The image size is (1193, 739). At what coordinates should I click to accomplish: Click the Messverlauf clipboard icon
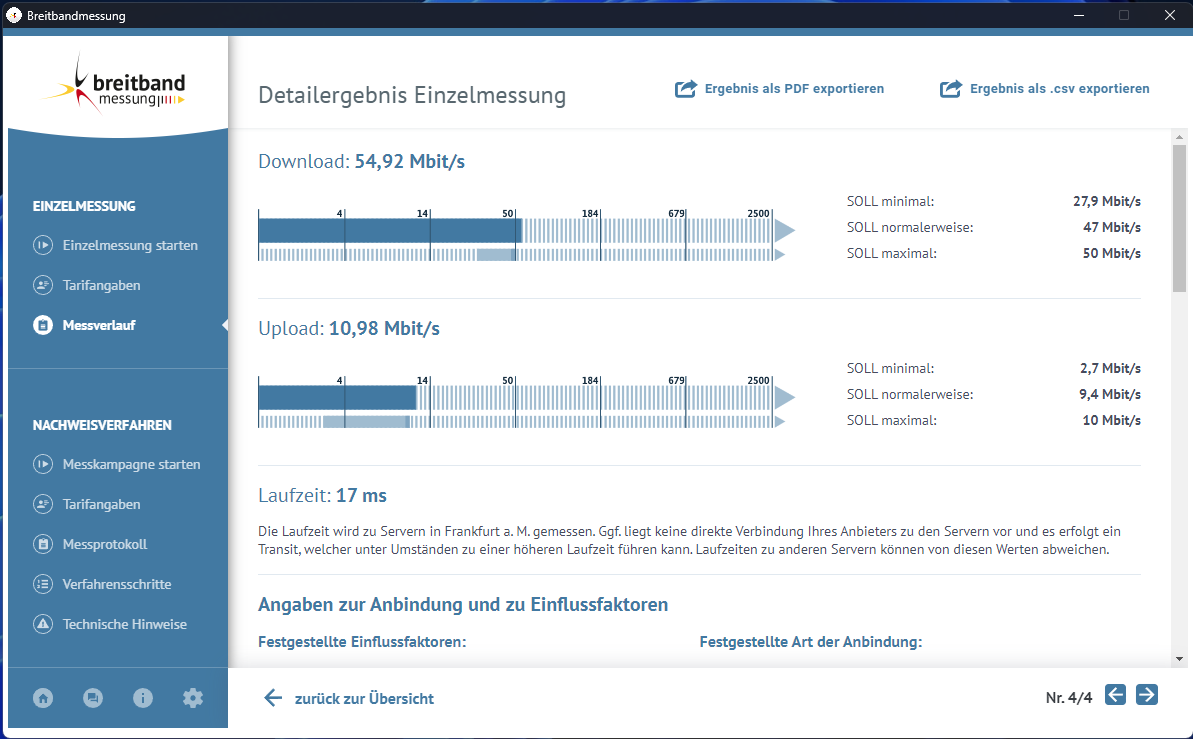tap(43, 325)
